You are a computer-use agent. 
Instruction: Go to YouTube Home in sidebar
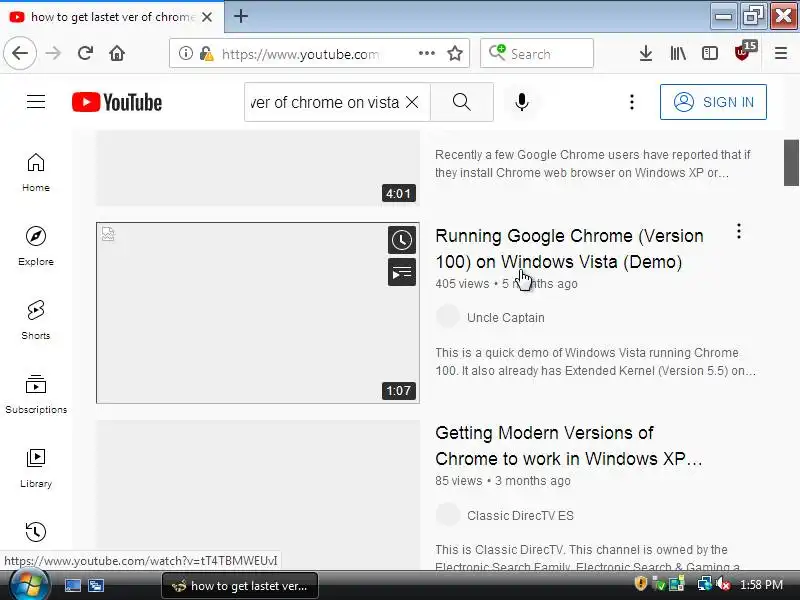click(36, 172)
